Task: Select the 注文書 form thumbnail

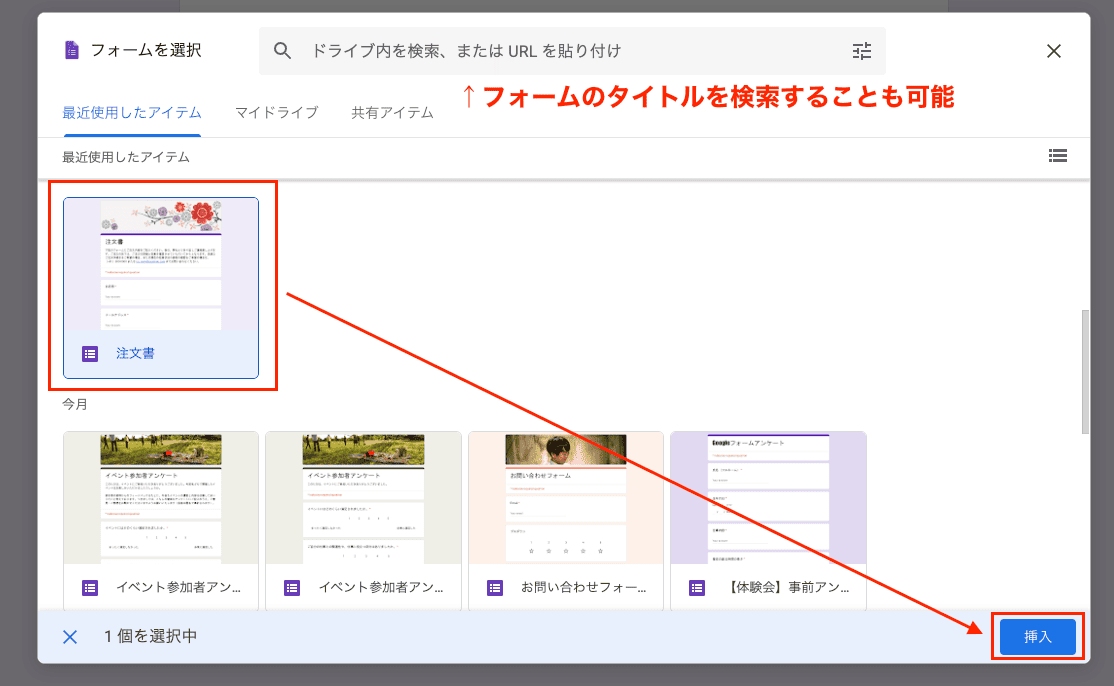Action: point(161,265)
